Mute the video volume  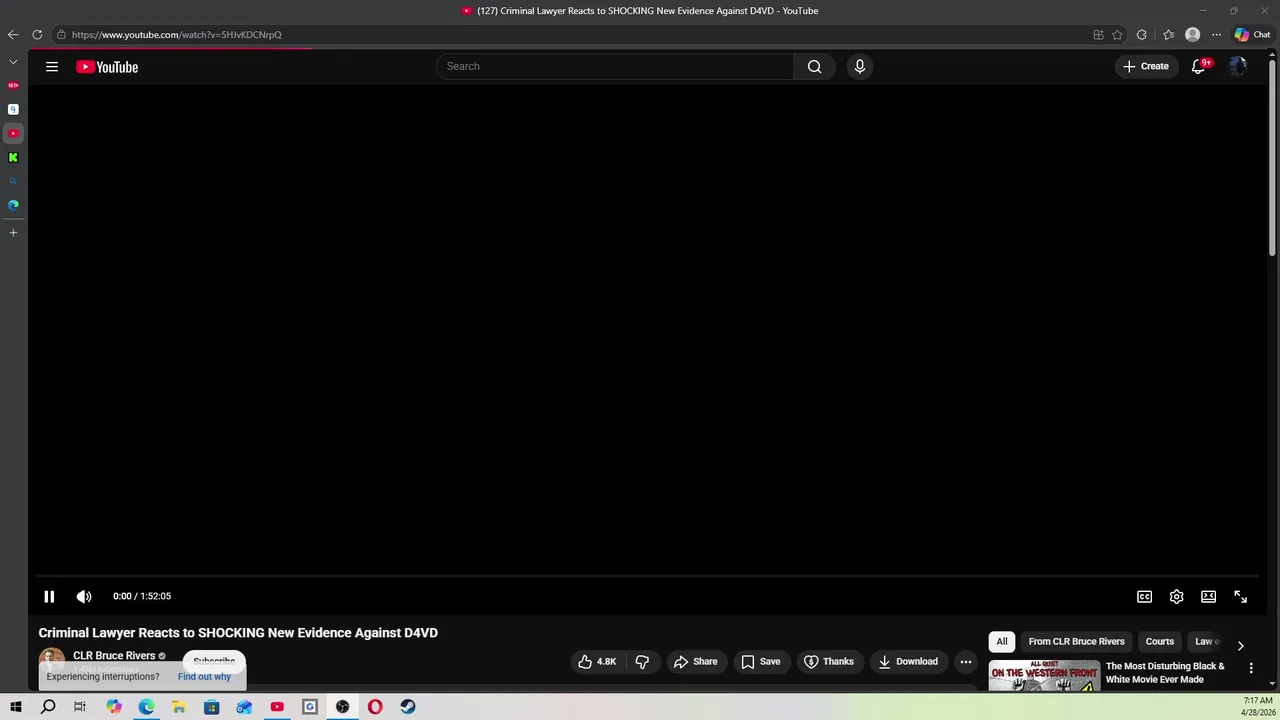pyautogui.click(x=84, y=596)
